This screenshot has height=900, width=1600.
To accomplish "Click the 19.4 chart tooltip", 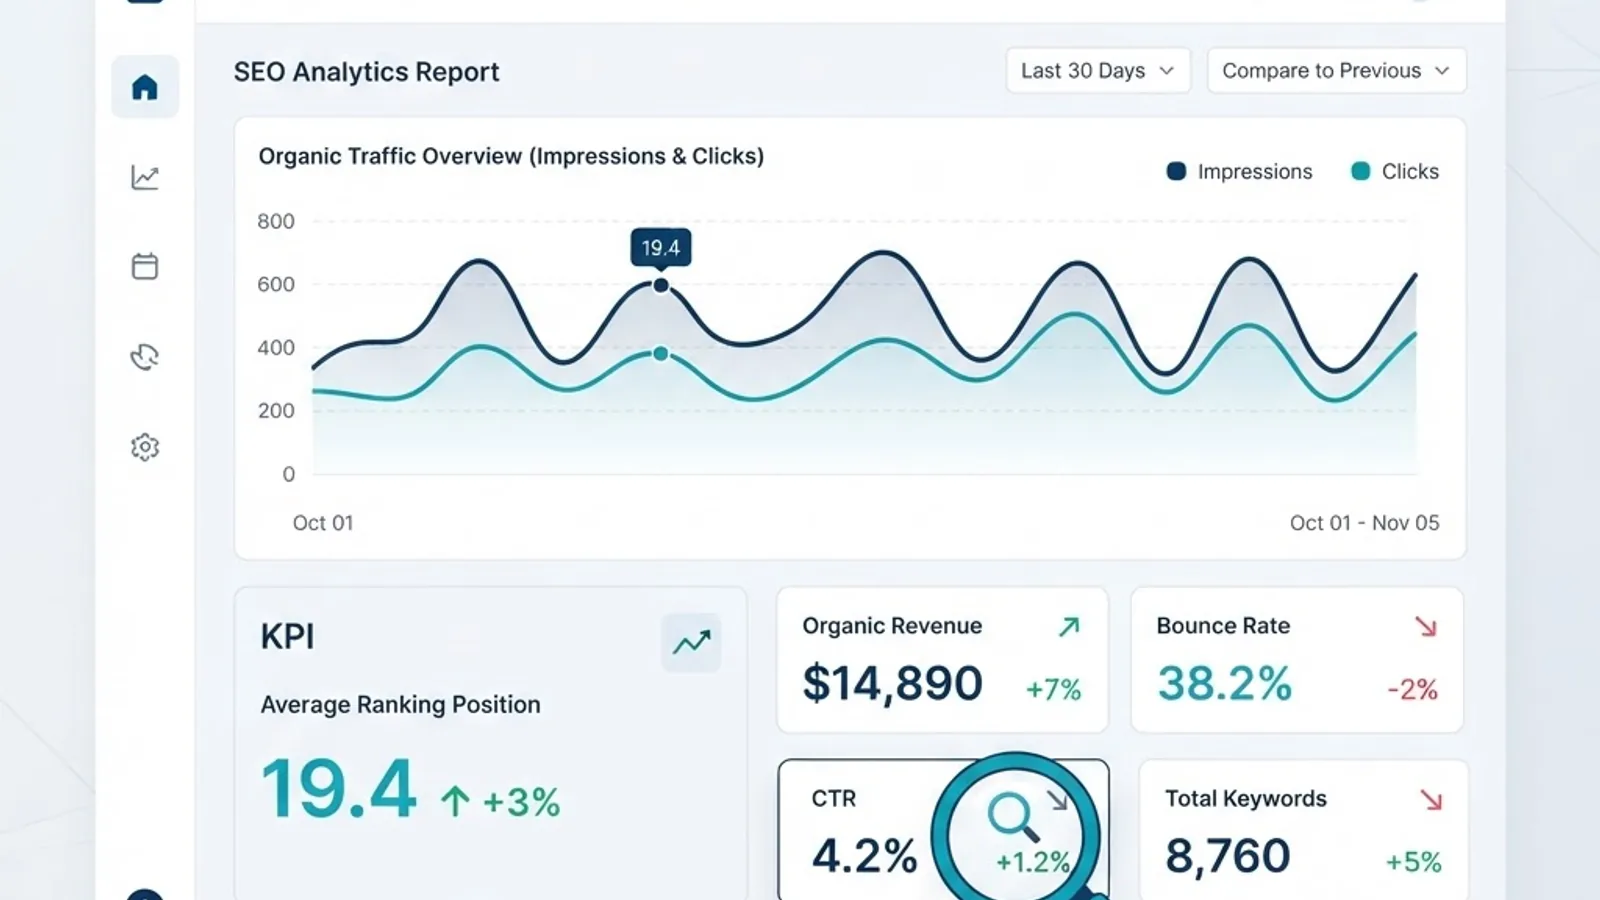I will click(661, 248).
